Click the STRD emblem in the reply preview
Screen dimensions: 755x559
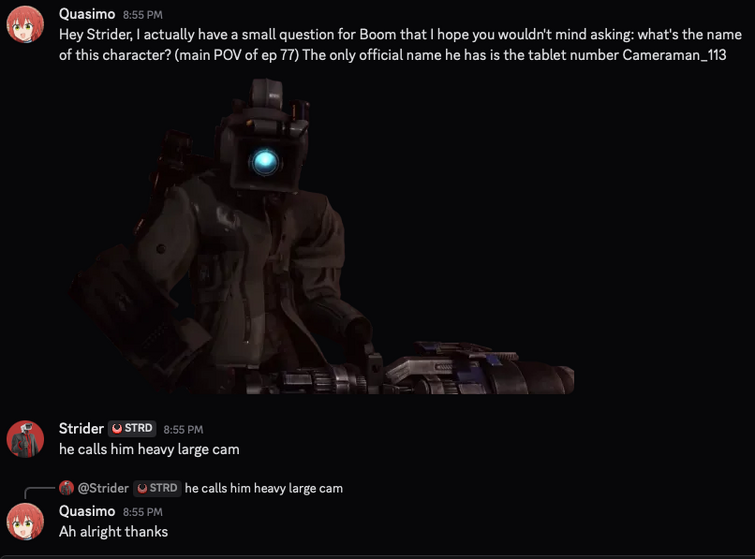tap(142, 488)
